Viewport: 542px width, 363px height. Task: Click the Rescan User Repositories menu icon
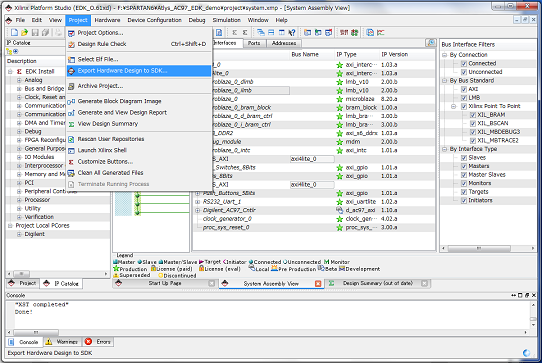71,139
